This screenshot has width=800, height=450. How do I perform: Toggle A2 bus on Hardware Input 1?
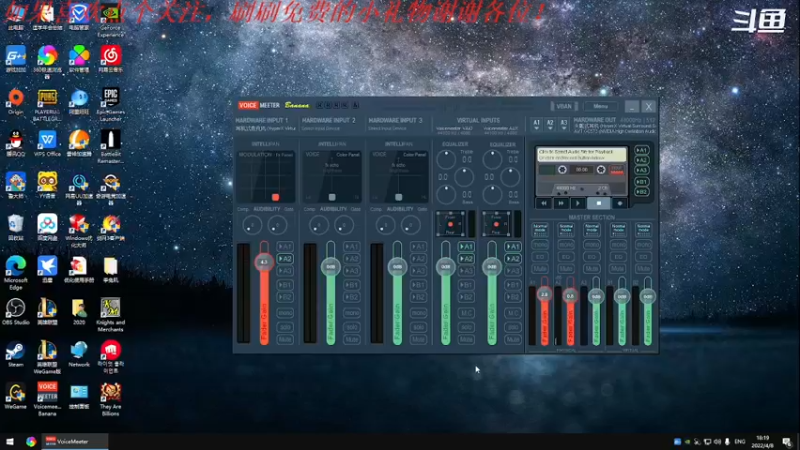[x=285, y=259]
